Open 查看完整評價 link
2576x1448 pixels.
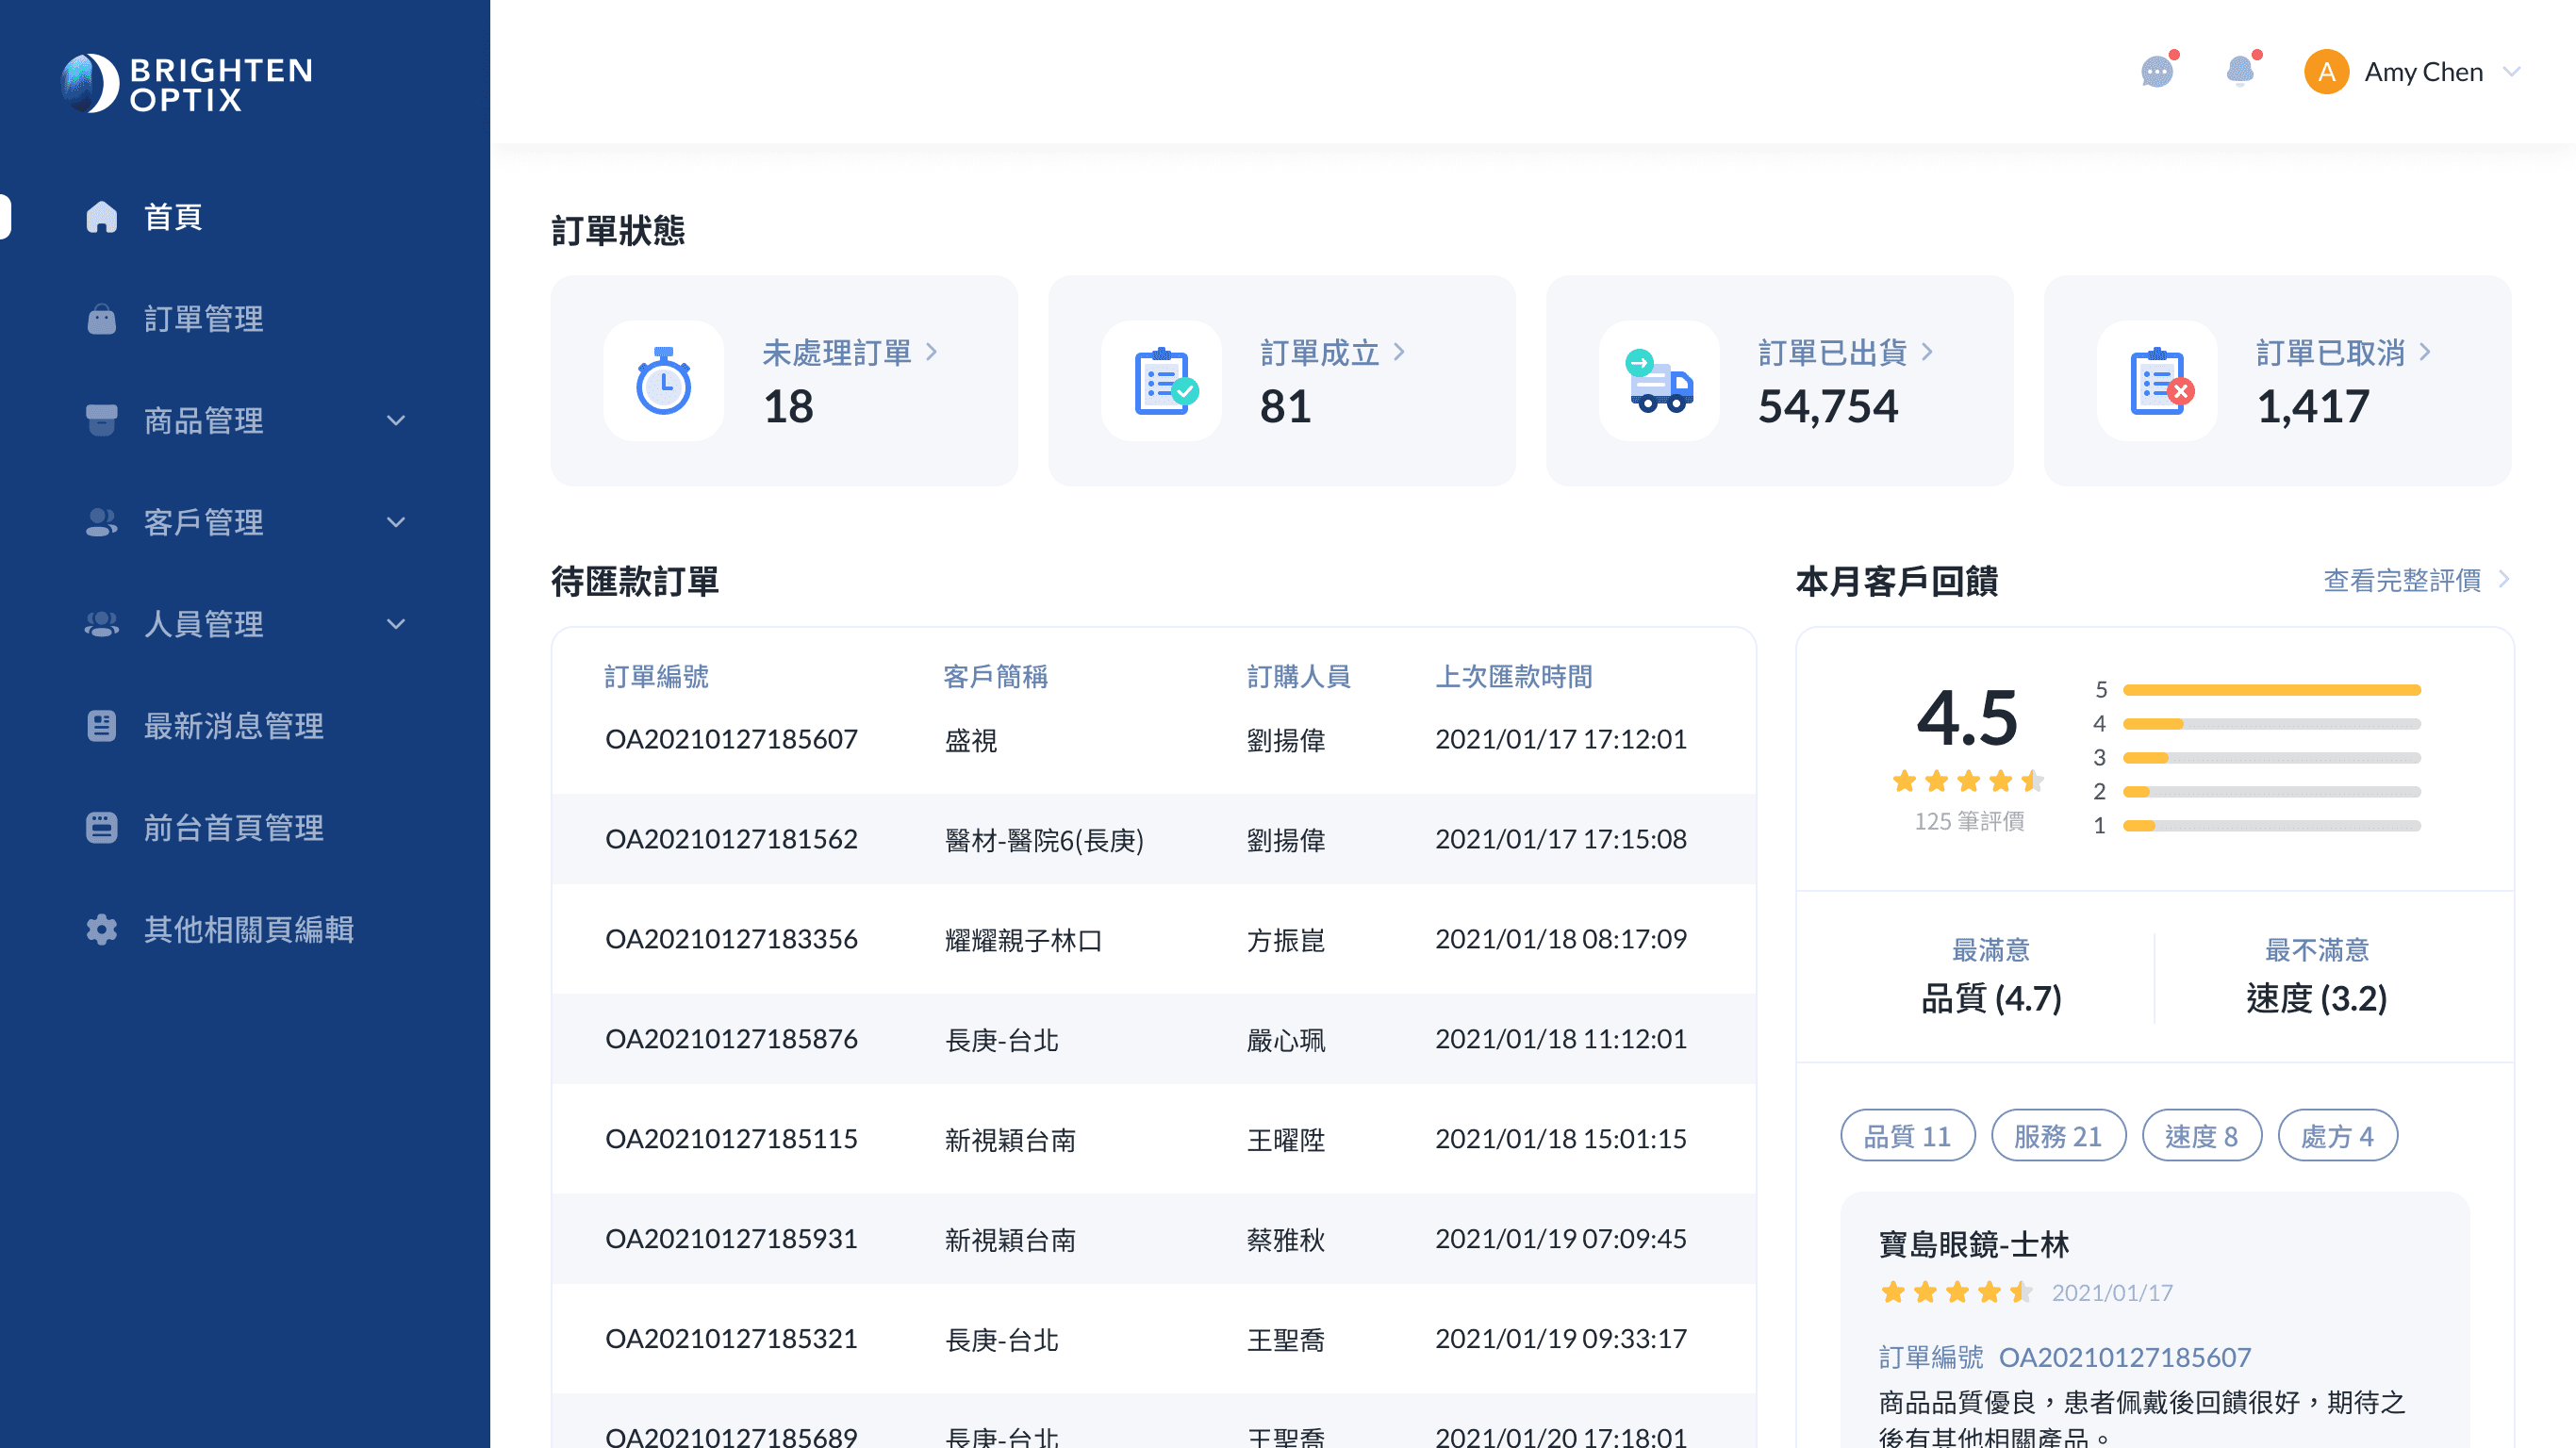(2402, 580)
